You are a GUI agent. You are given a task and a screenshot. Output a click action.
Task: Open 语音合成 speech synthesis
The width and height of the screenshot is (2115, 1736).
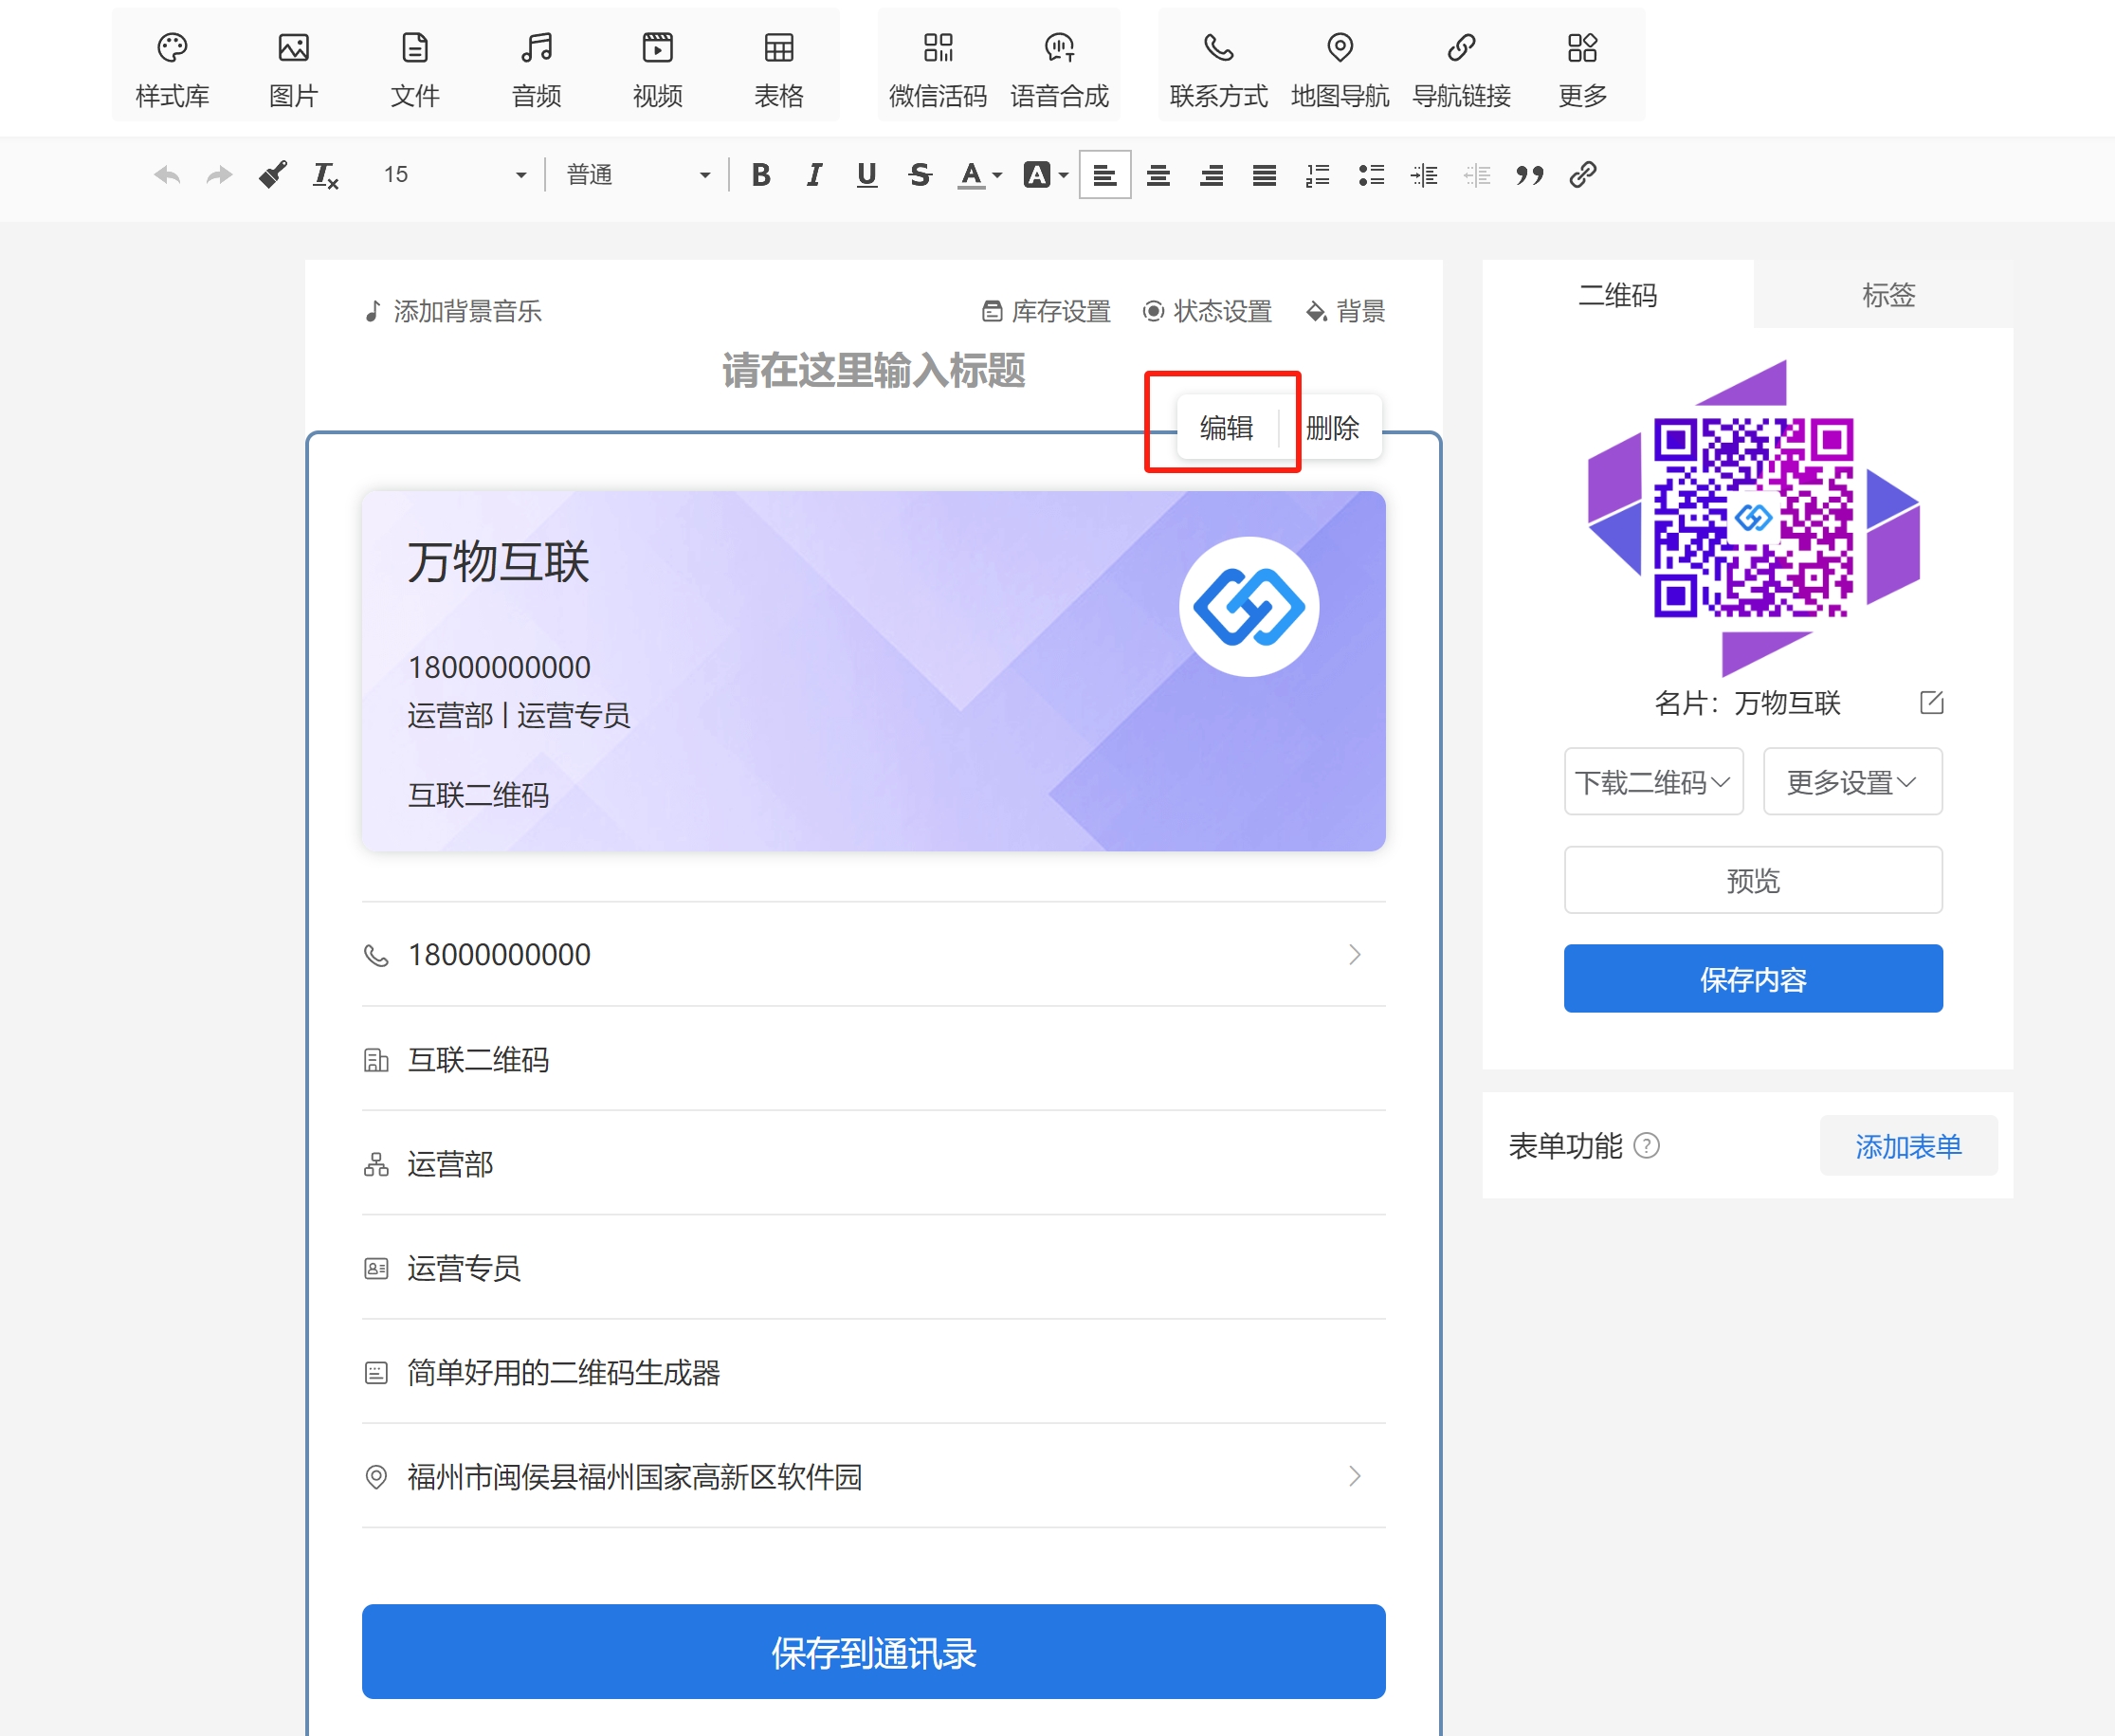1059,68
